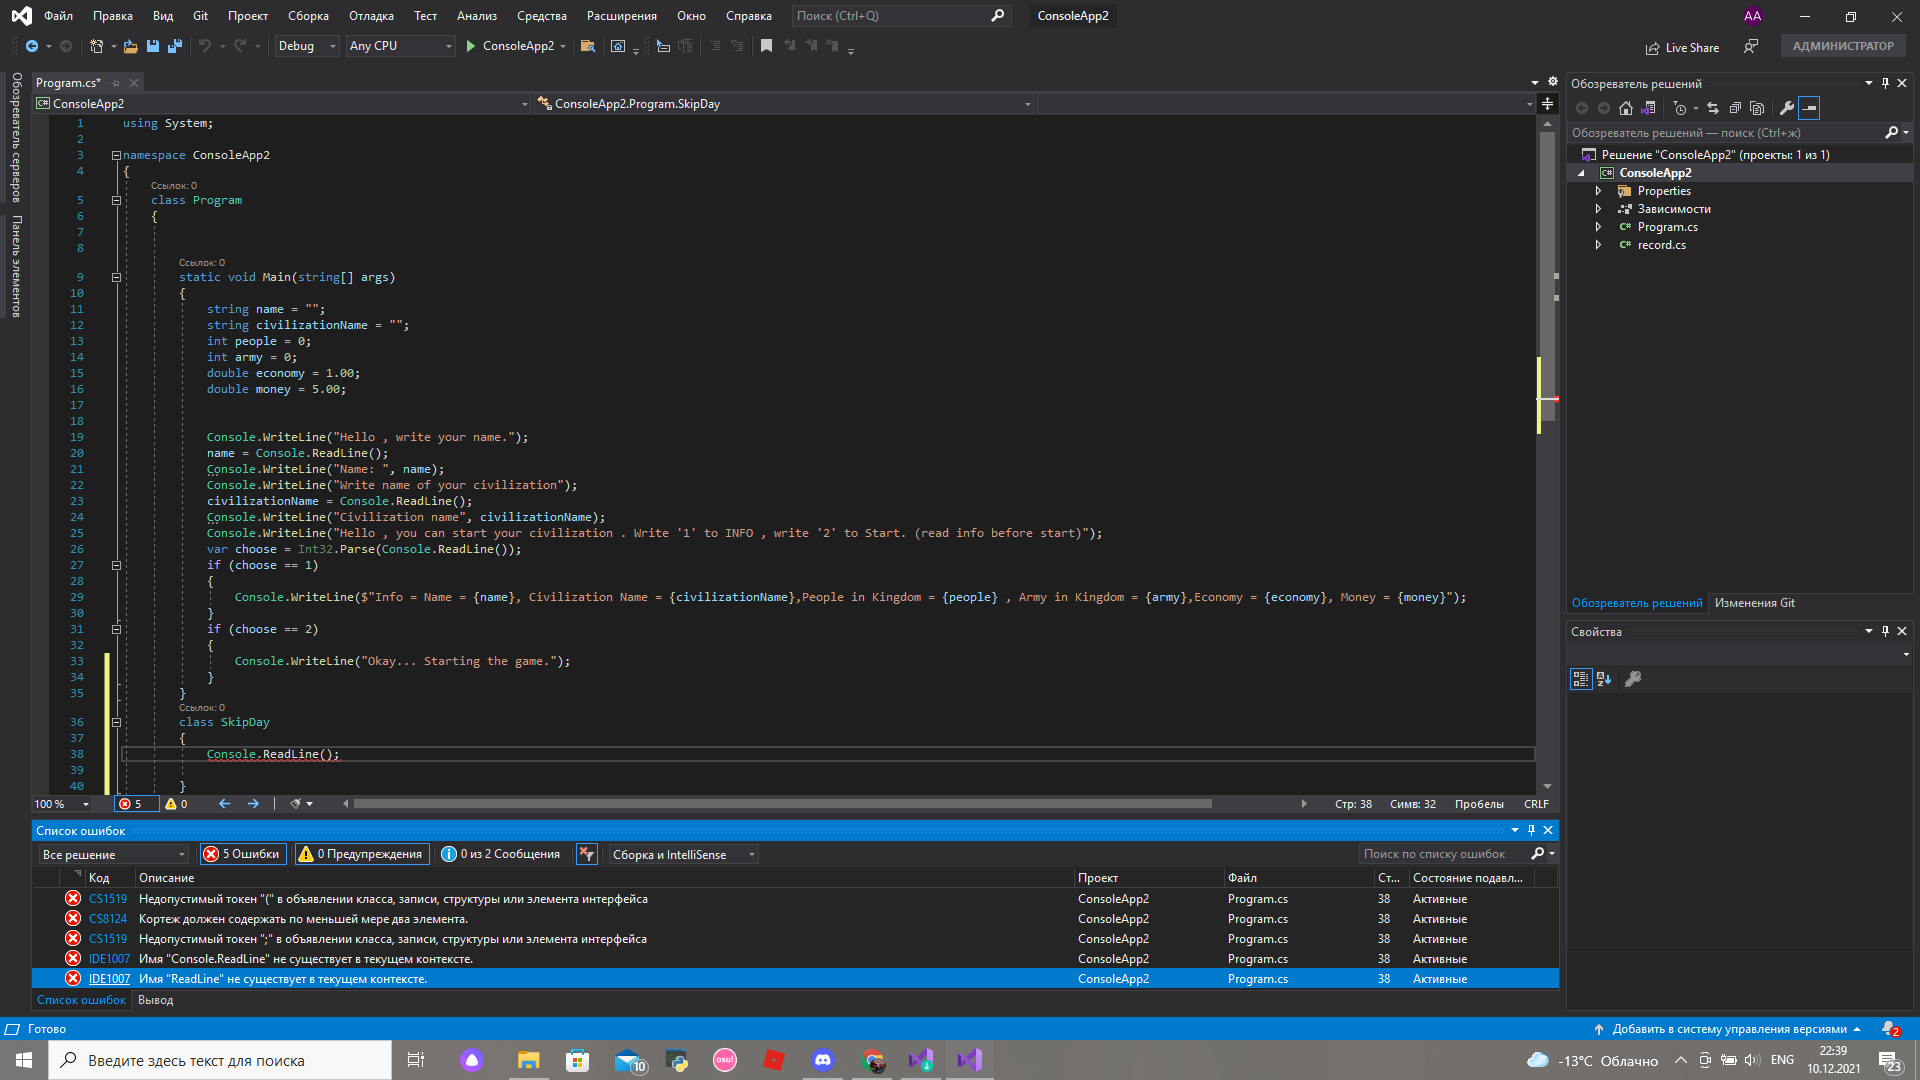The width and height of the screenshot is (1920, 1080).
Task: Toggle auto-hide pin of Properties panel
Action: pyautogui.click(x=1885, y=631)
